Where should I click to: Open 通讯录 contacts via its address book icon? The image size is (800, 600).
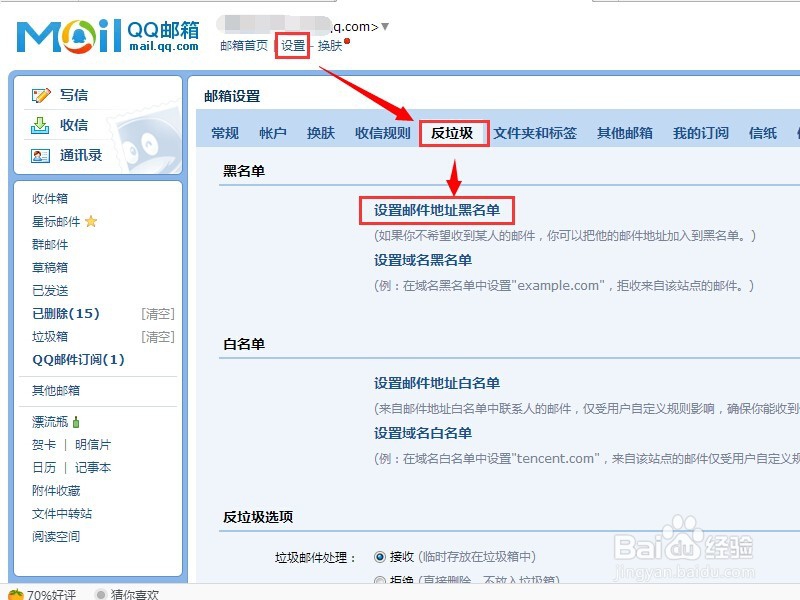42,157
